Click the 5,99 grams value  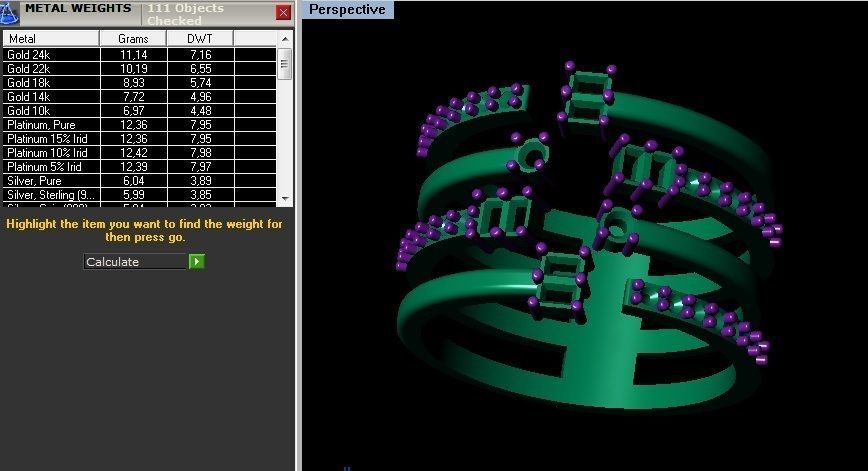coord(133,195)
